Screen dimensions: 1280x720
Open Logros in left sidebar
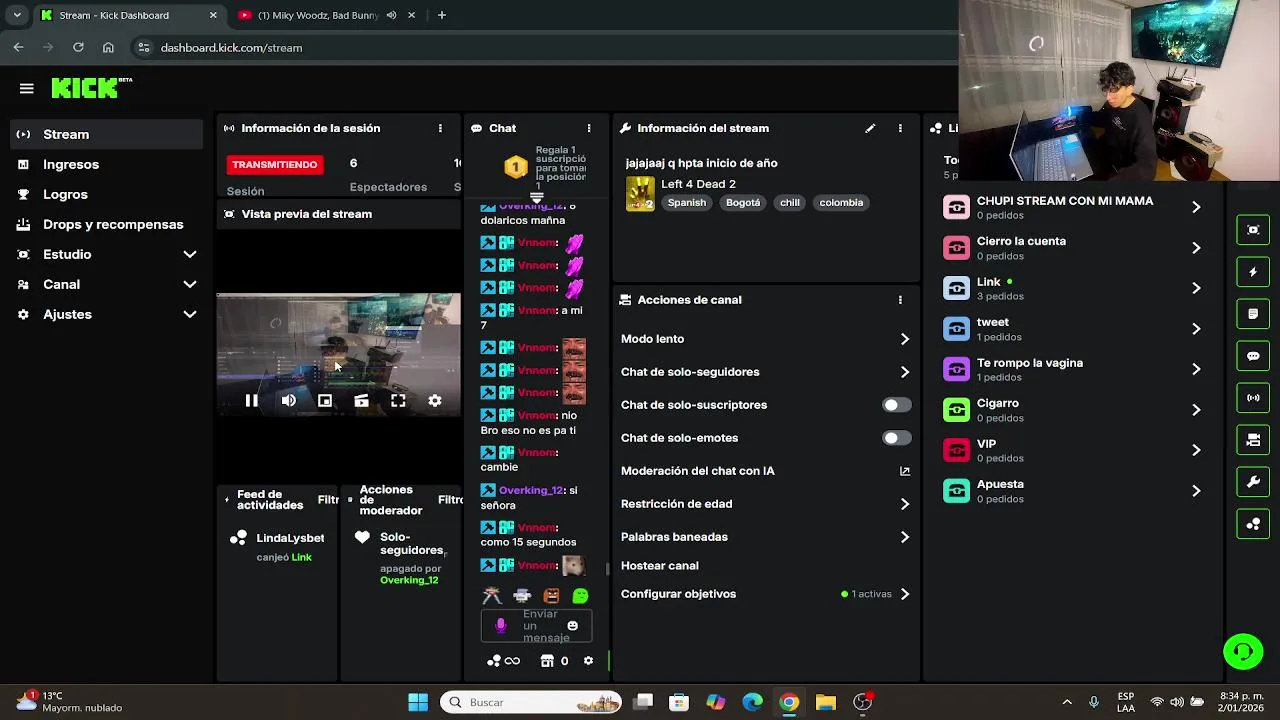tap(107, 194)
